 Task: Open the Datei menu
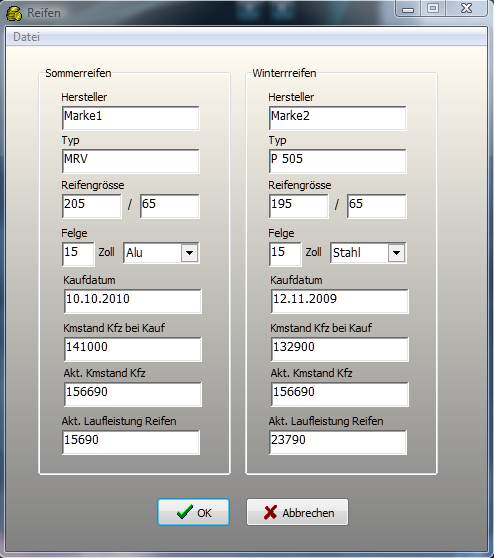[x=26, y=37]
